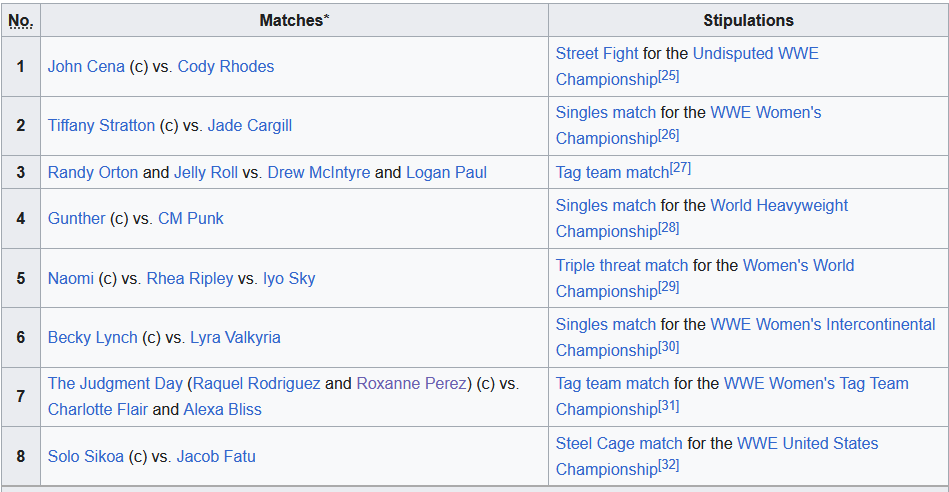Open the World Heavyweight Championship link
This screenshot has height=492, width=949.
[702, 218]
